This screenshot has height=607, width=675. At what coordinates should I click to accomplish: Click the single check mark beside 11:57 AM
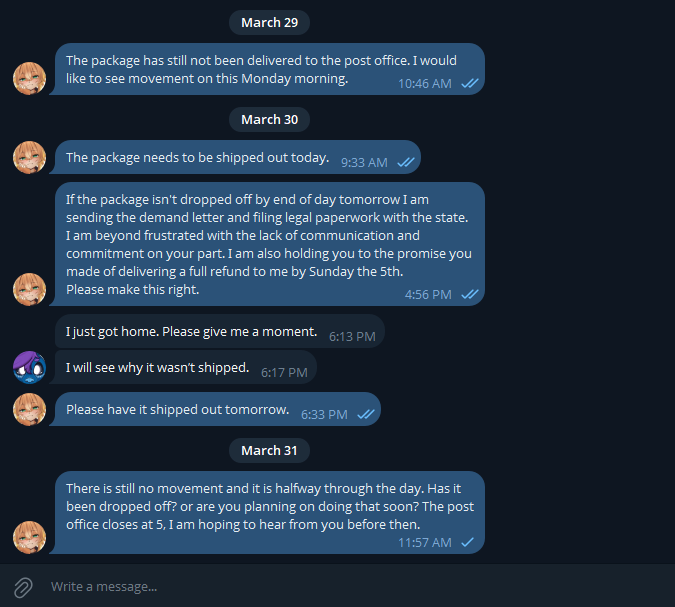click(x=467, y=543)
